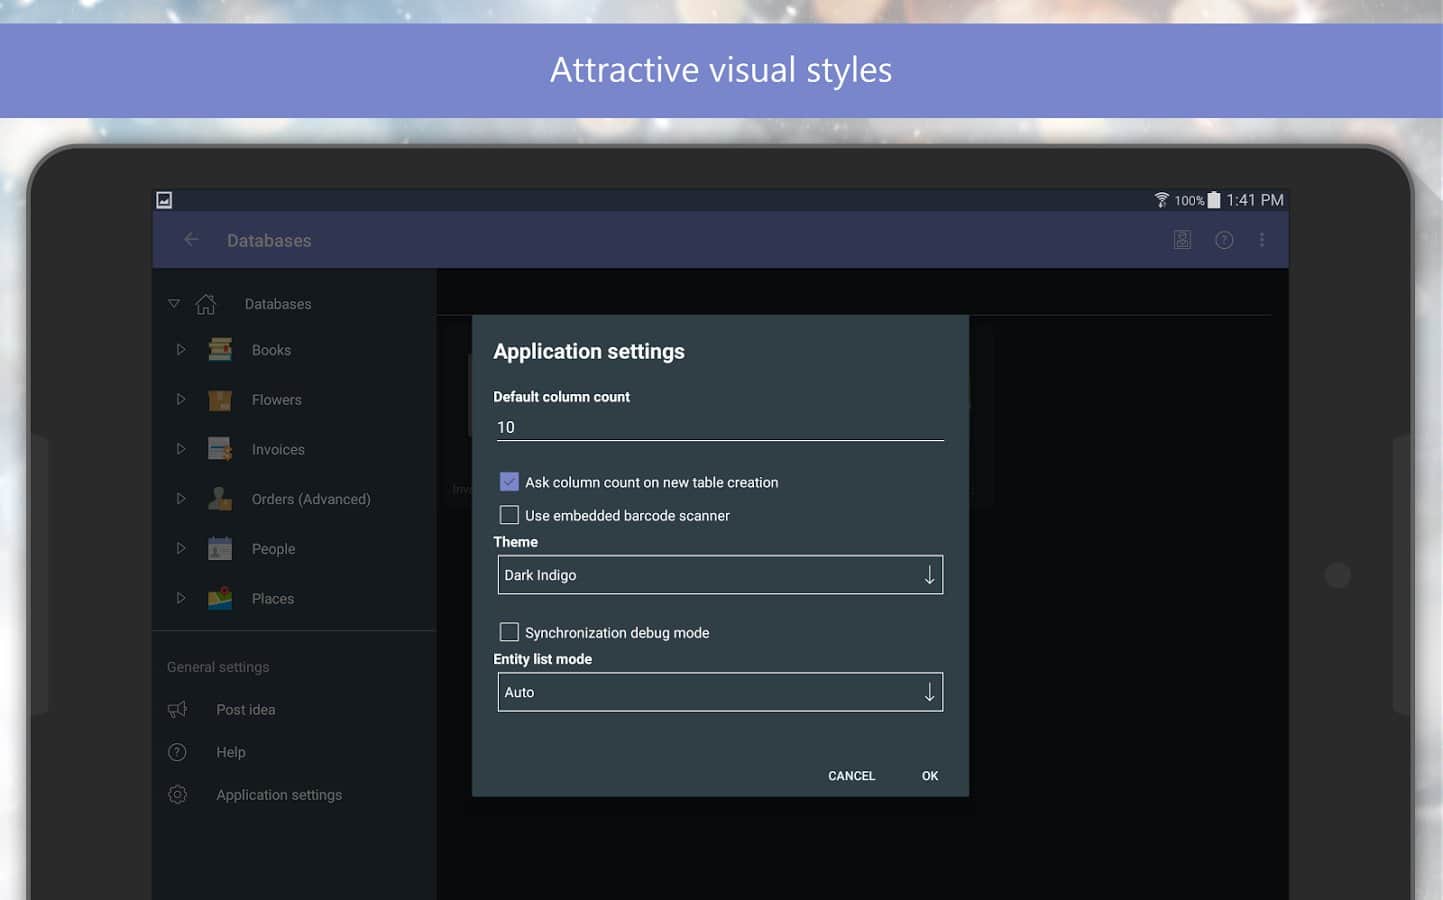Collapse the Databases root node triangle

click(174, 303)
